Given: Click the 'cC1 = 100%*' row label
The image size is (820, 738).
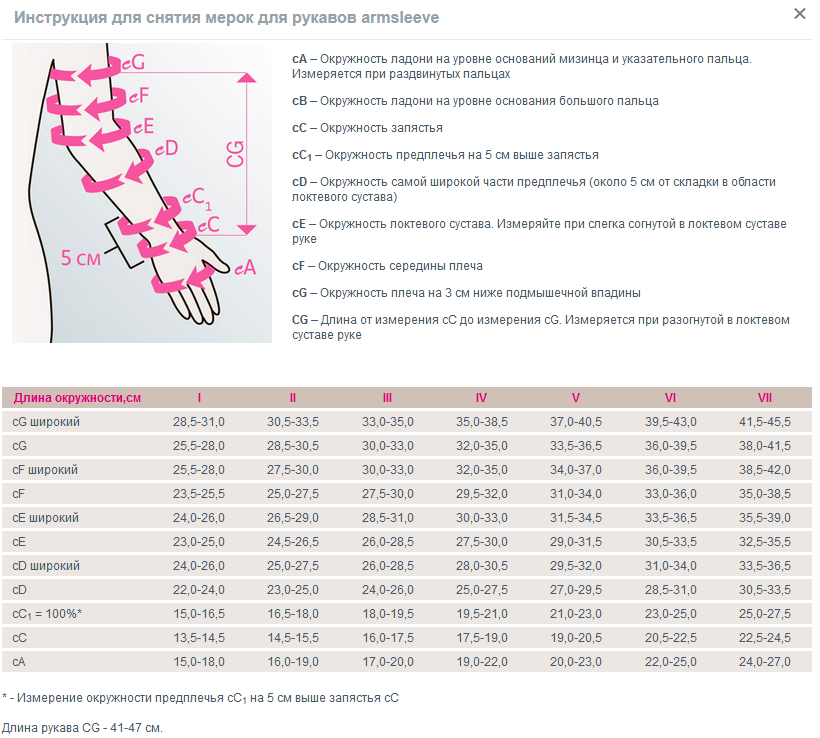Looking at the screenshot, I should (x=47, y=613).
